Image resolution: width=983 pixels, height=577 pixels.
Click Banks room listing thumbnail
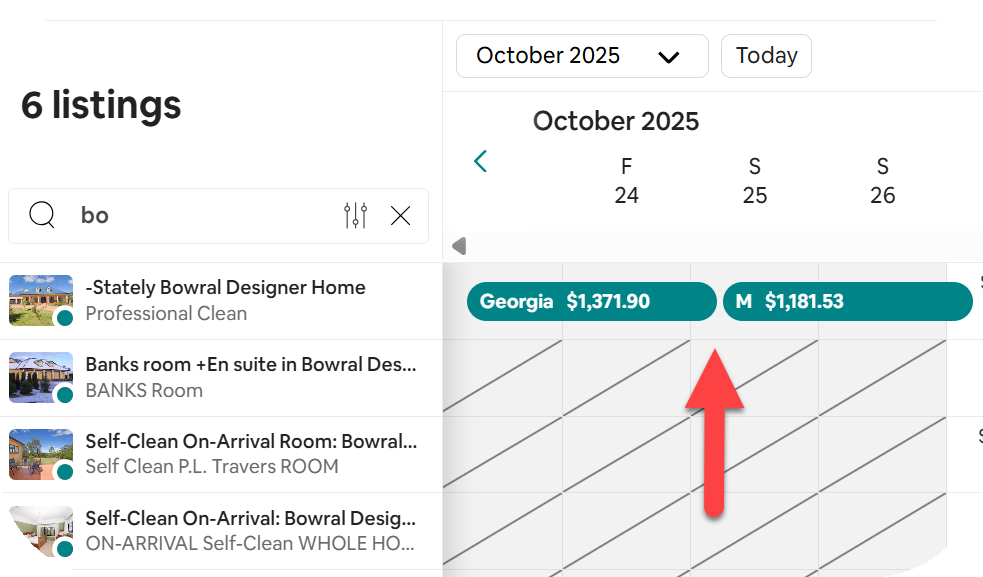click(41, 377)
